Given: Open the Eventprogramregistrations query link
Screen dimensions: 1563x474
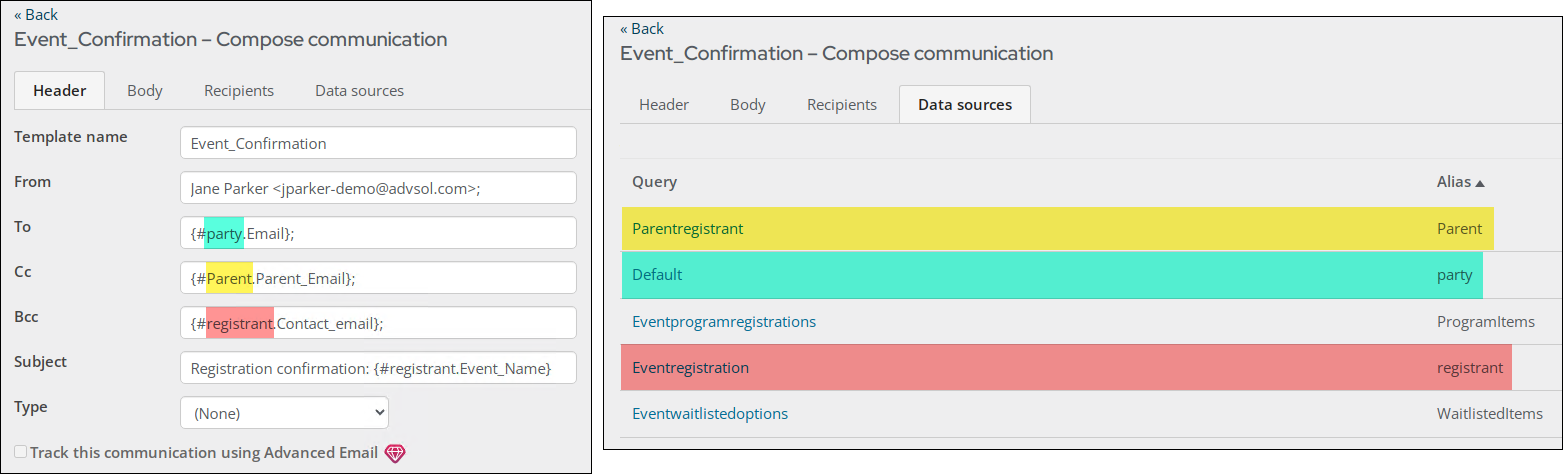Looking at the screenshot, I should [724, 321].
